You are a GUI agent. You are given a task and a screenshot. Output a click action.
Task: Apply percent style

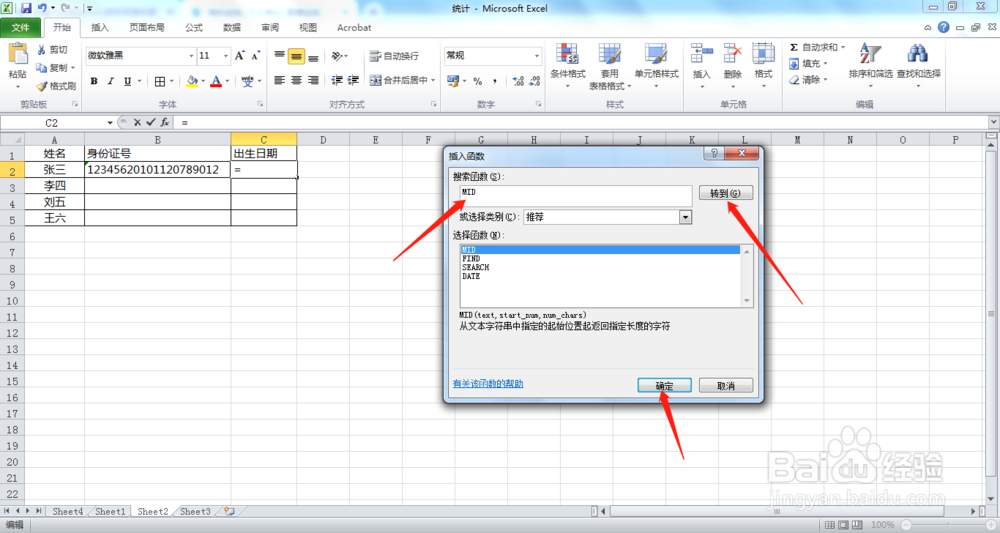478,81
